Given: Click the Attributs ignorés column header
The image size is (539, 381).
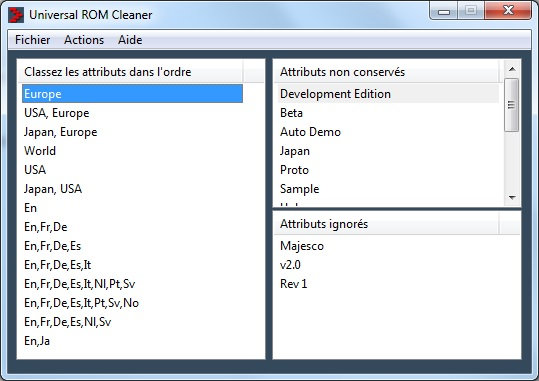Looking at the screenshot, I should [x=386, y=224].
